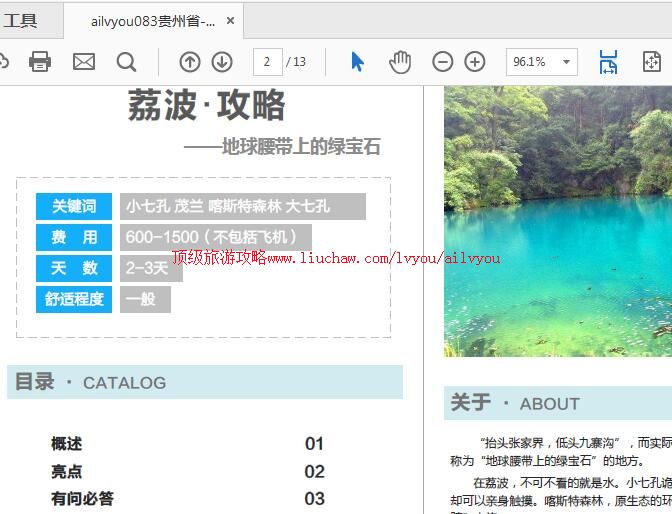Screen dimensions: 672x514
Task: Go to previous page with up arrow
Action: (190, 62)
